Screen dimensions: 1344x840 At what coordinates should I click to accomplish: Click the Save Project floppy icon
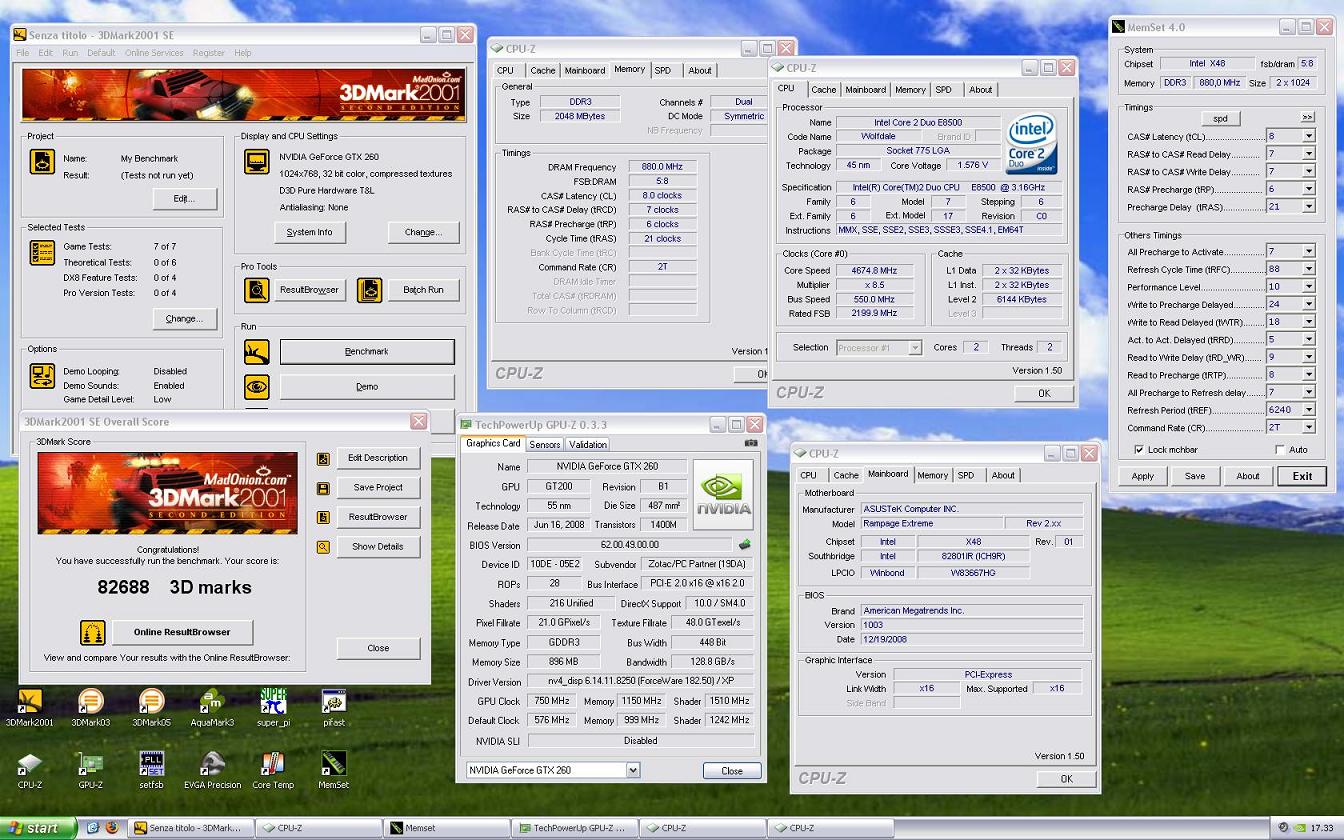[323, 488]
